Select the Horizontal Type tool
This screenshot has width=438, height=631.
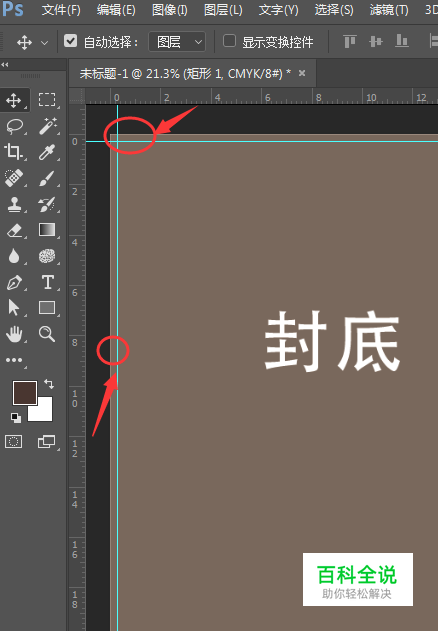click(x=48, y=282)
